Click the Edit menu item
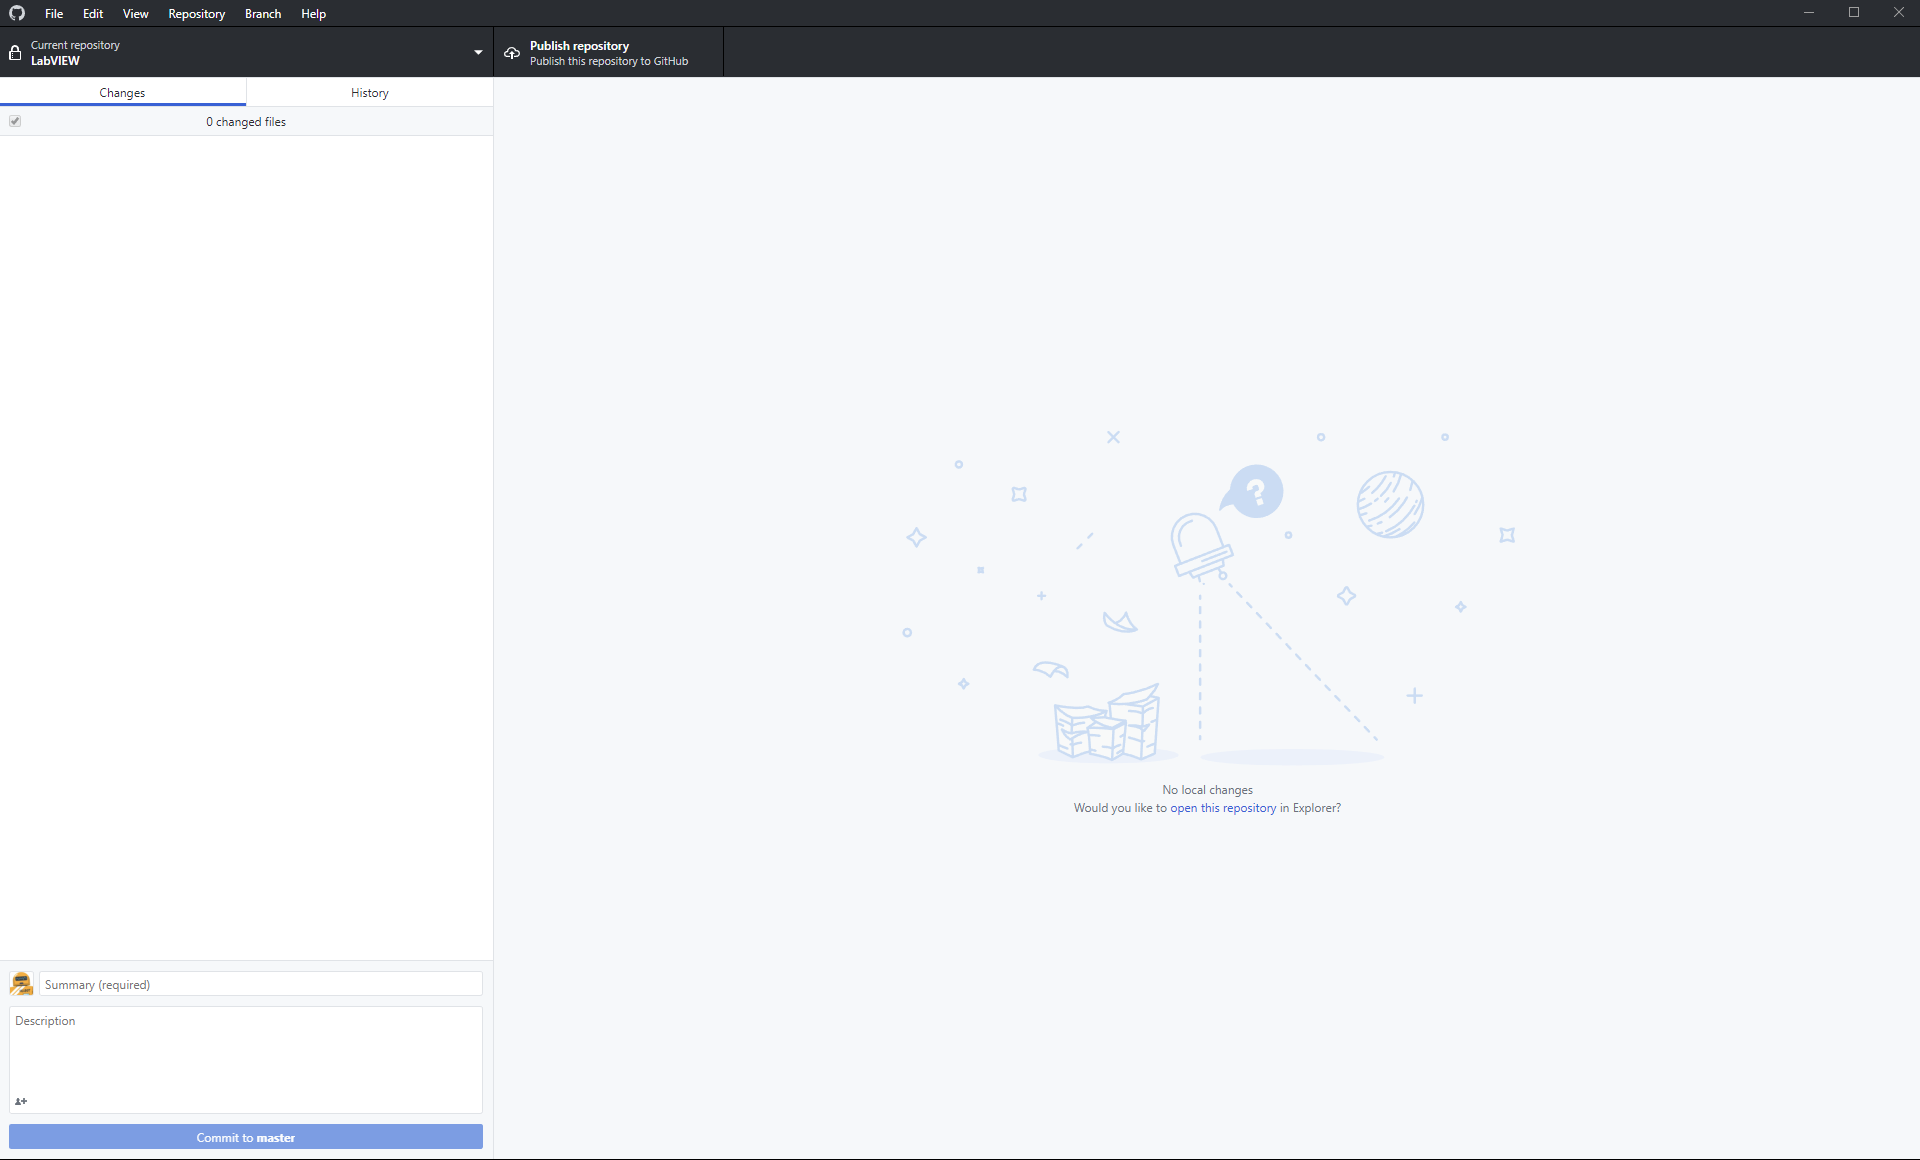Screen dimensions: 1920x1160 coord(92,12)
